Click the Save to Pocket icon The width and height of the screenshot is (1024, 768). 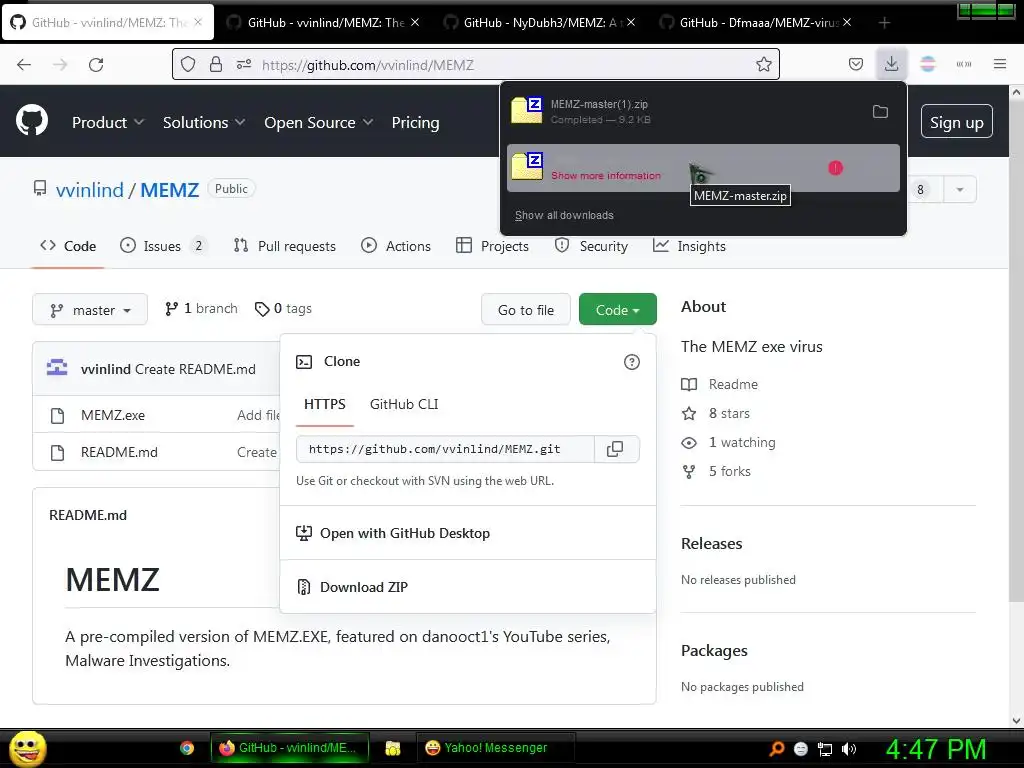click(x=856, y=65)
